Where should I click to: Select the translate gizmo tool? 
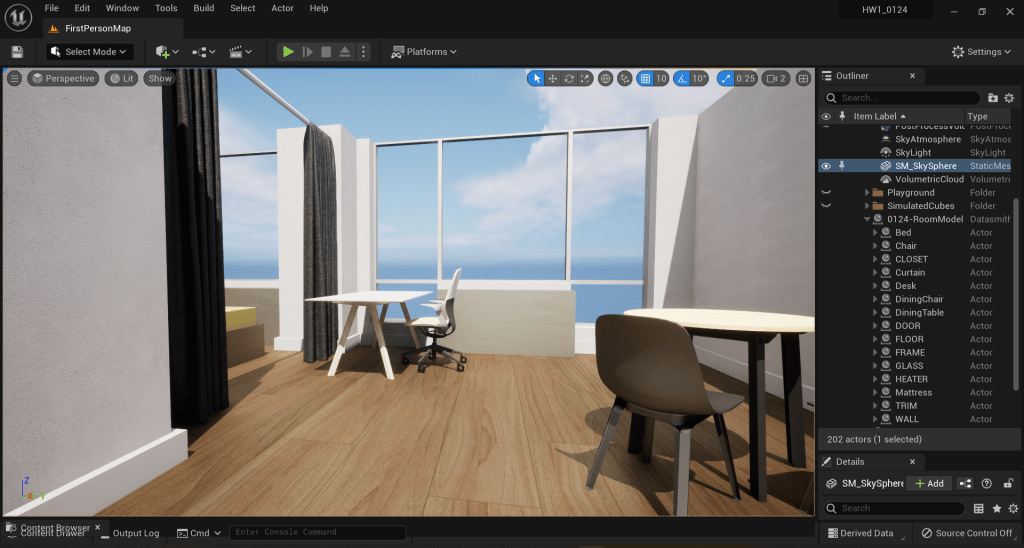point(553,79)
